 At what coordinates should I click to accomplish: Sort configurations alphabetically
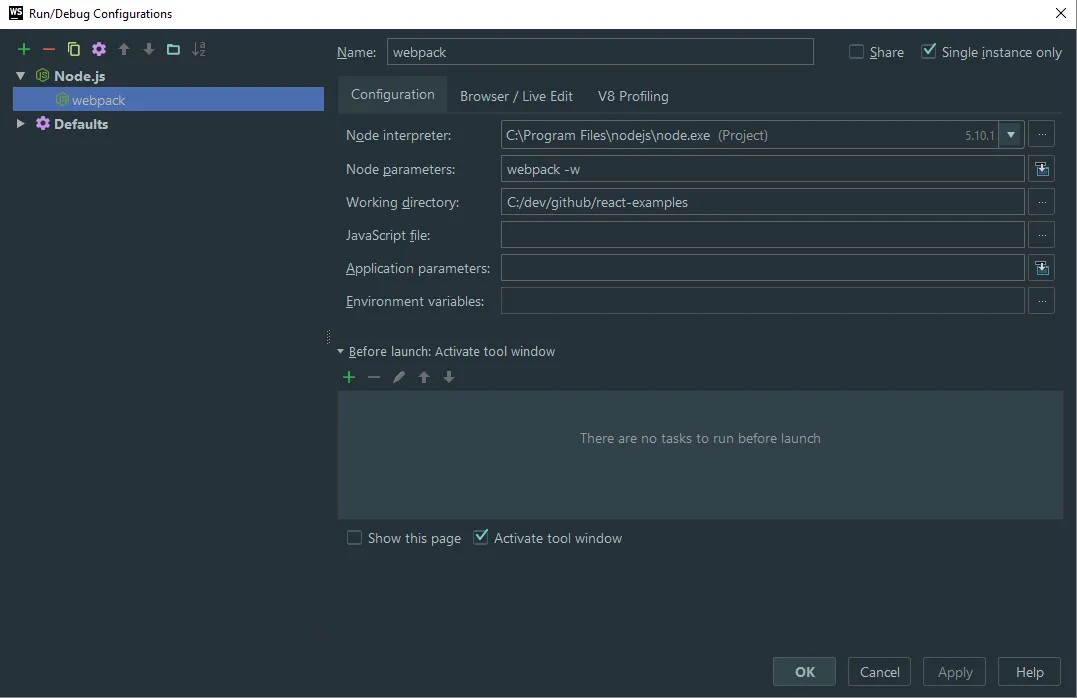[x=199, y=49]
